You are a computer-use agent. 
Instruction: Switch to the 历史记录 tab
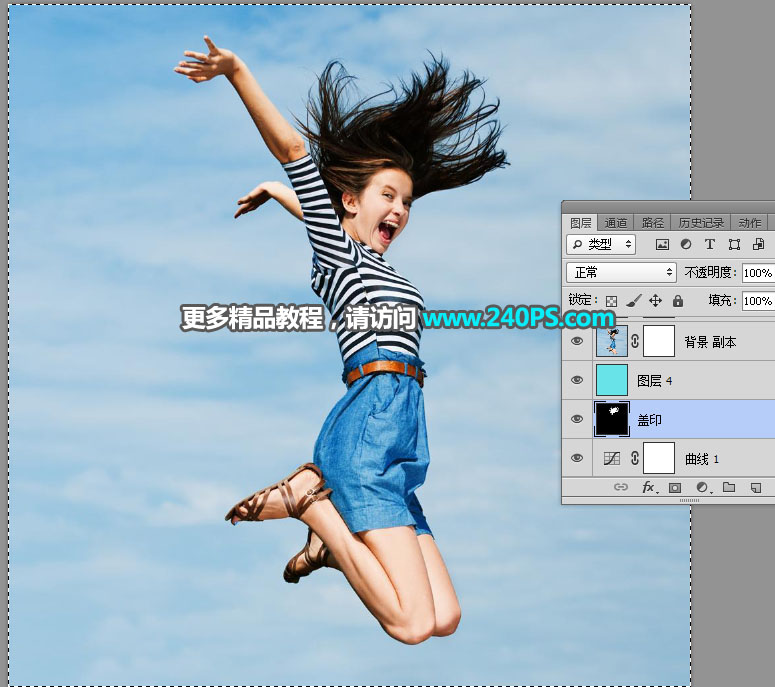coord(700,223)
